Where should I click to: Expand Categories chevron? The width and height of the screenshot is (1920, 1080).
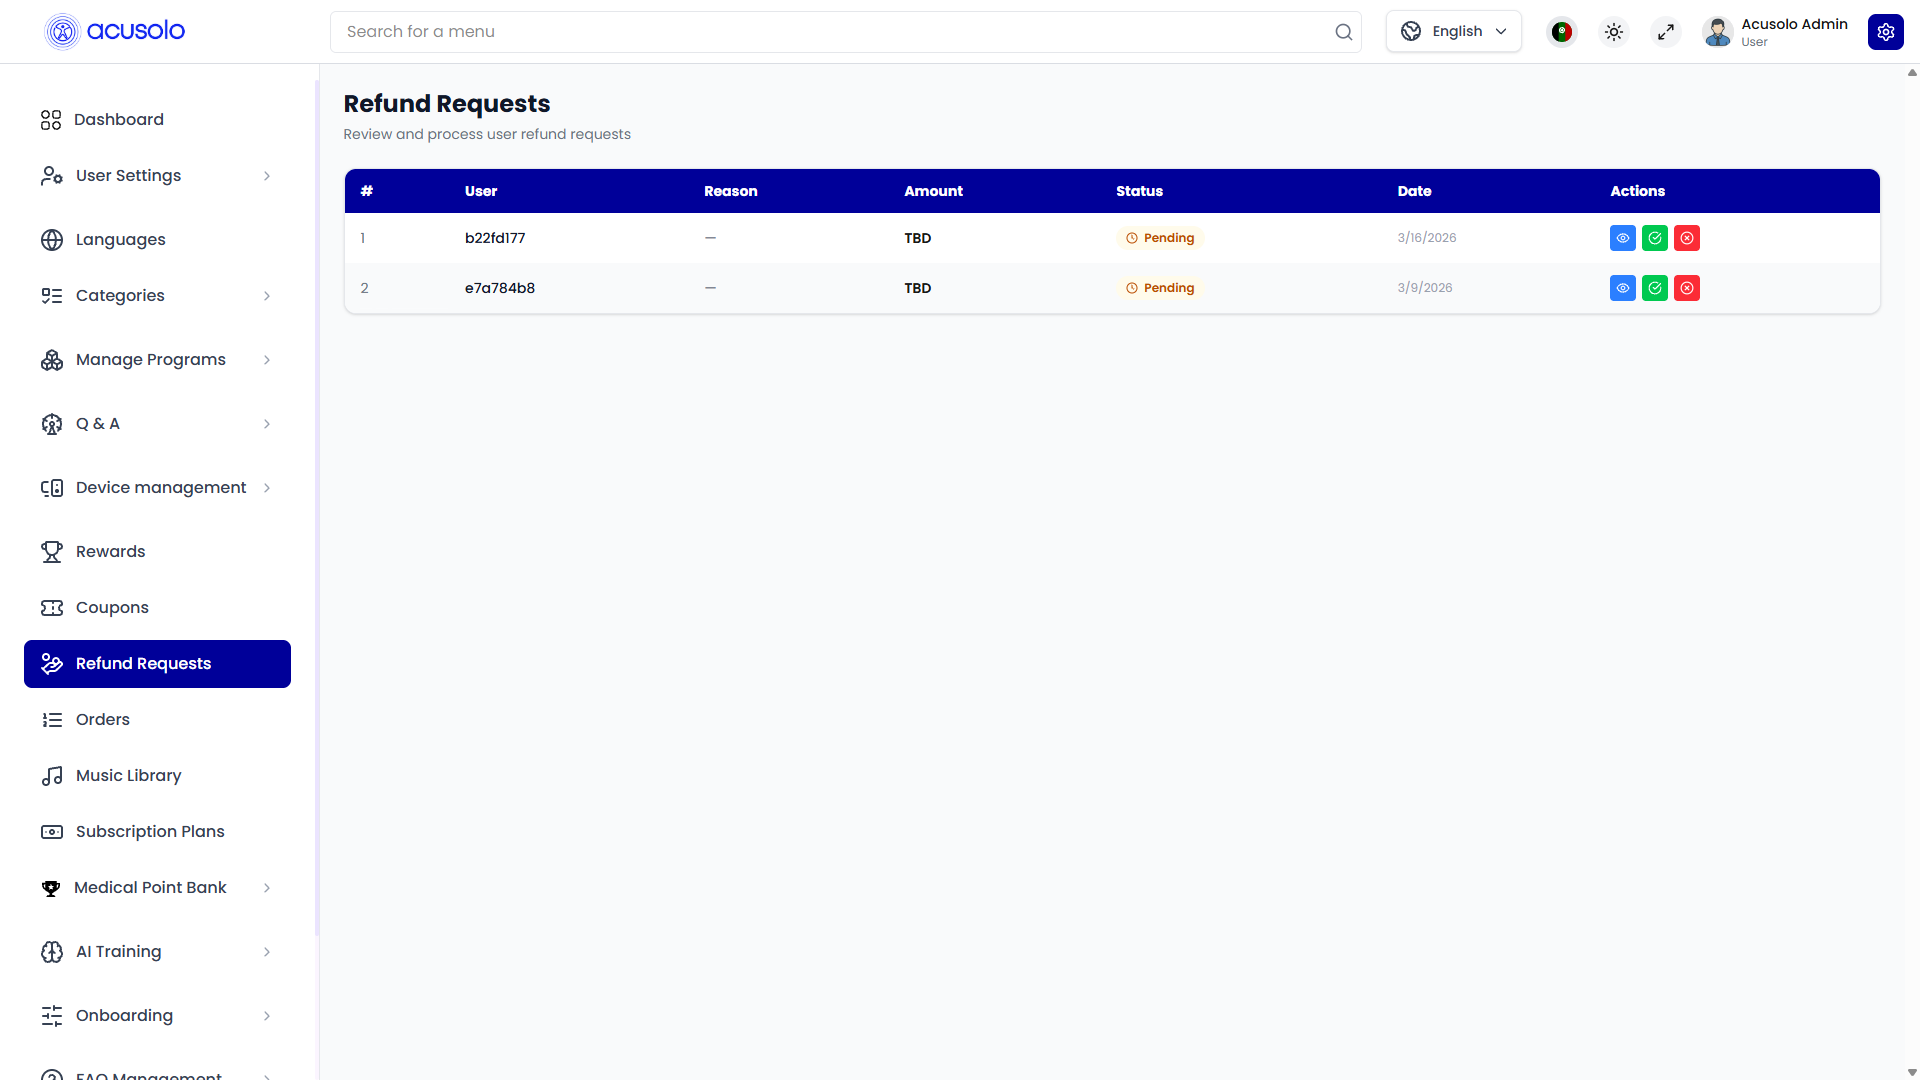click(x=267, y=296)
